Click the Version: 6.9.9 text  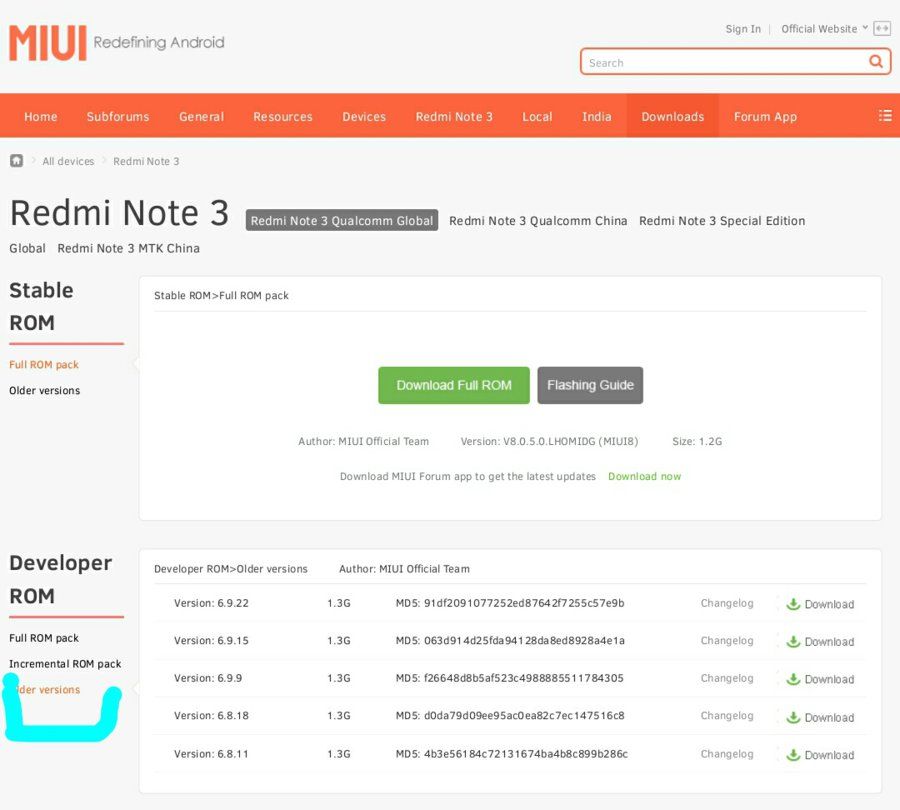coord(208,678)
